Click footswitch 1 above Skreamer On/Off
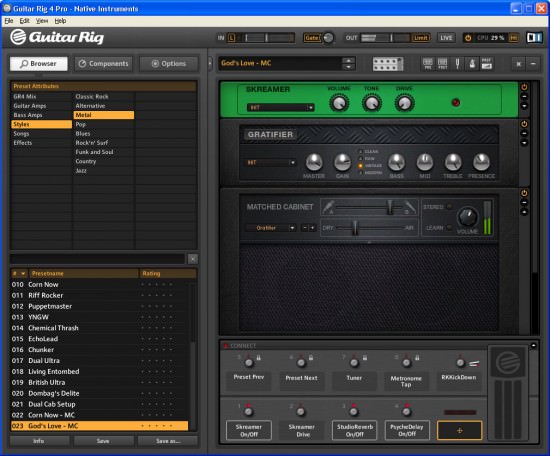 point(248,411)
